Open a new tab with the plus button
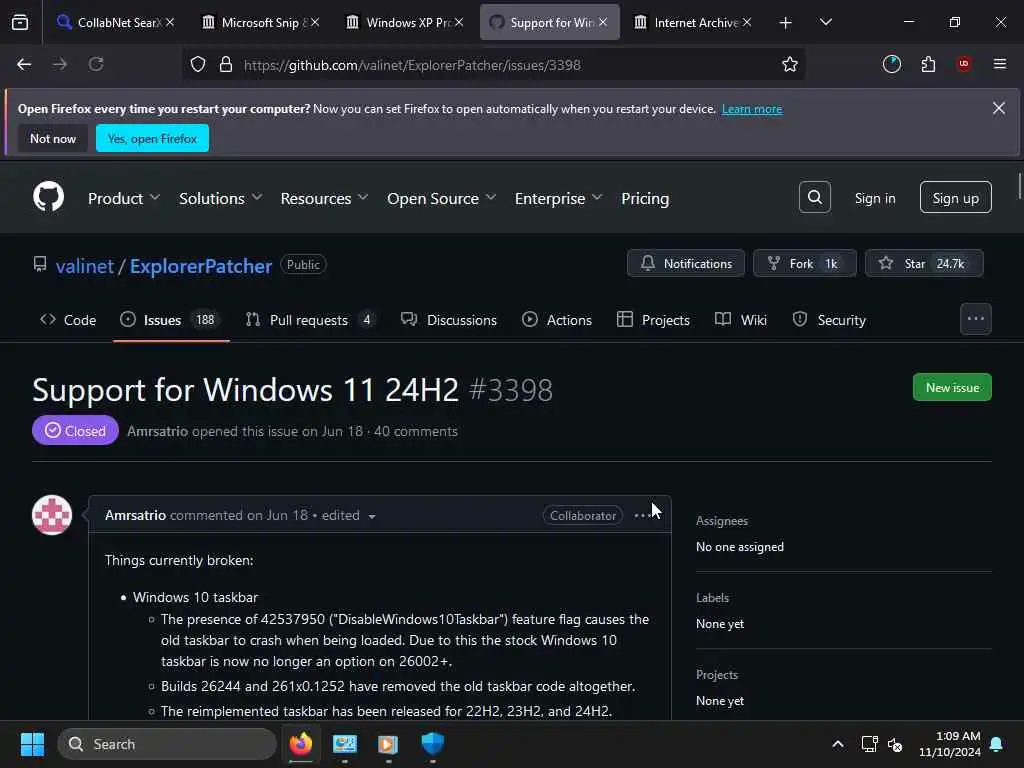Viewport: 1024px width, 768px height. point(786,23)
